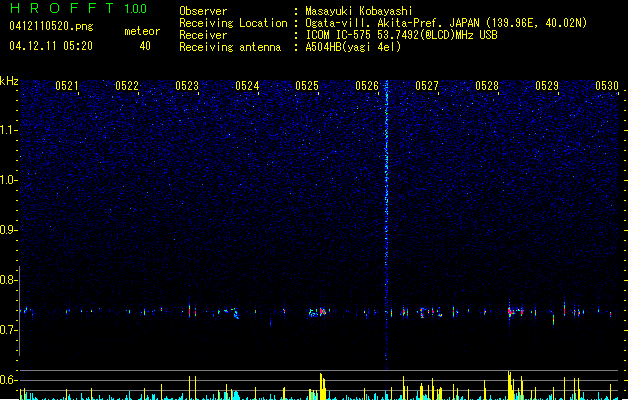Image resolution: width=629 pixels, height=400 pixels.
Task: Click the tall yellow intensity peak after 0528
Action: 509,385
